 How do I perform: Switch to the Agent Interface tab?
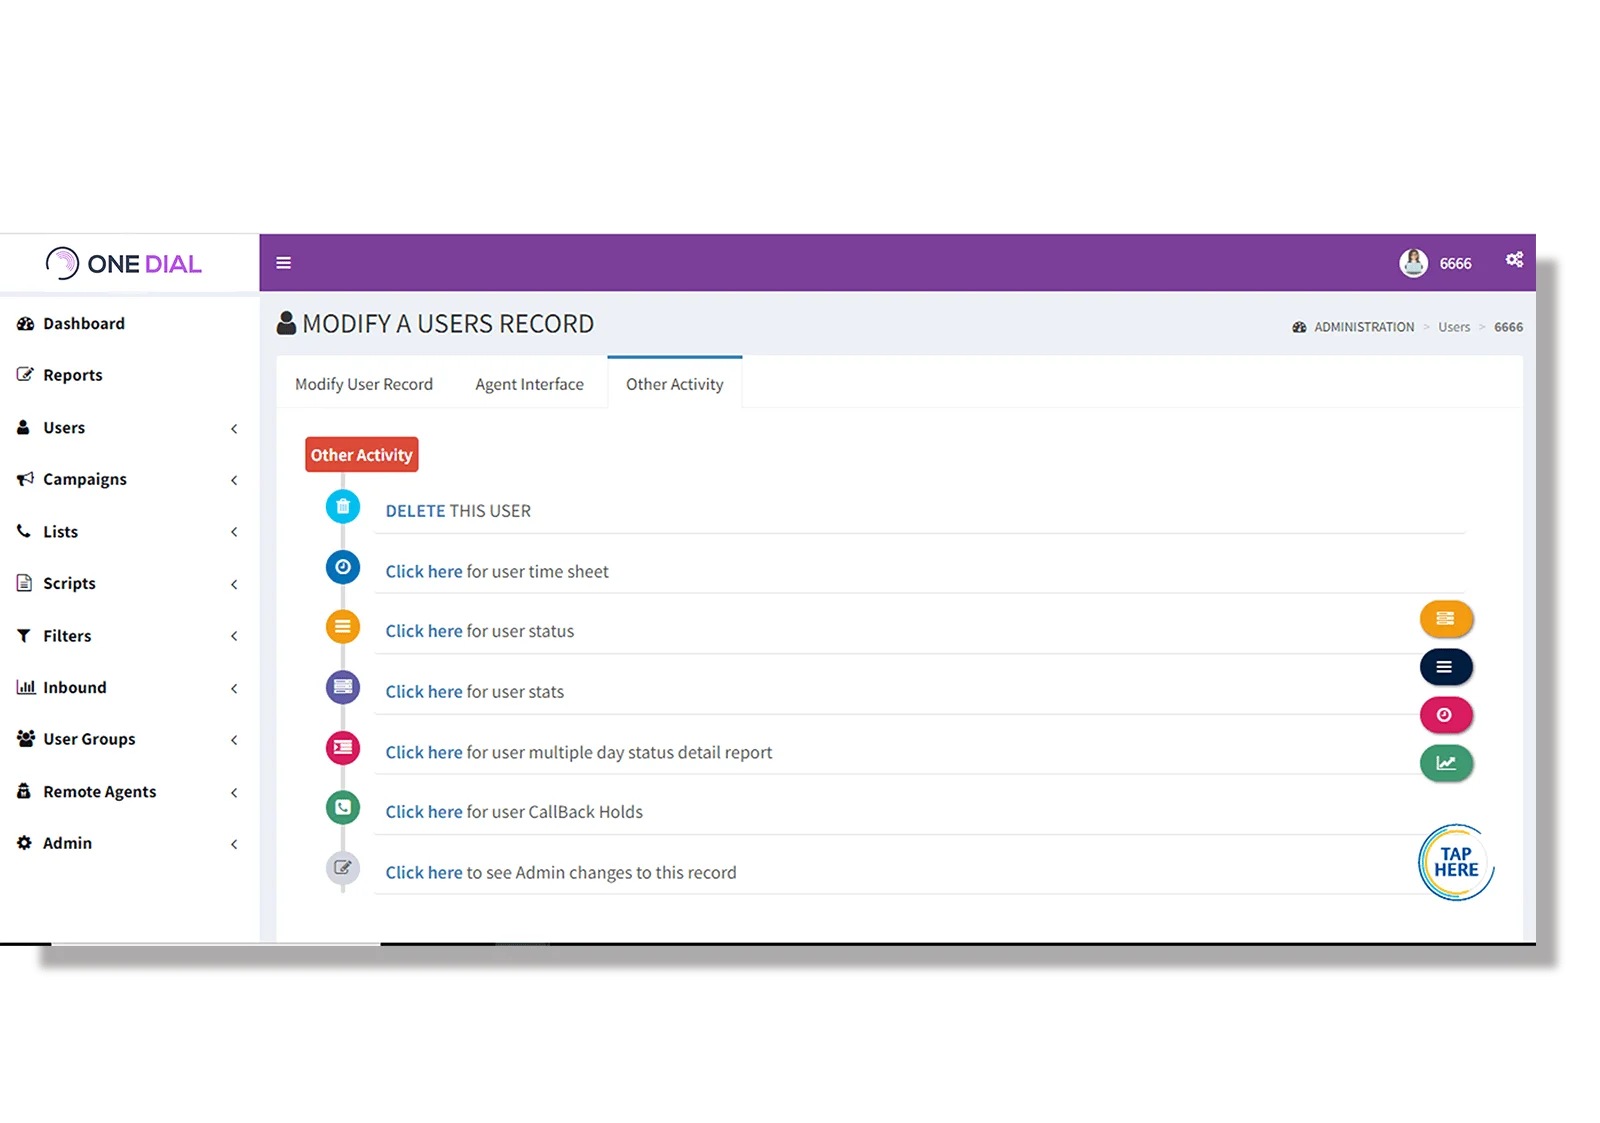click(528, 383)
